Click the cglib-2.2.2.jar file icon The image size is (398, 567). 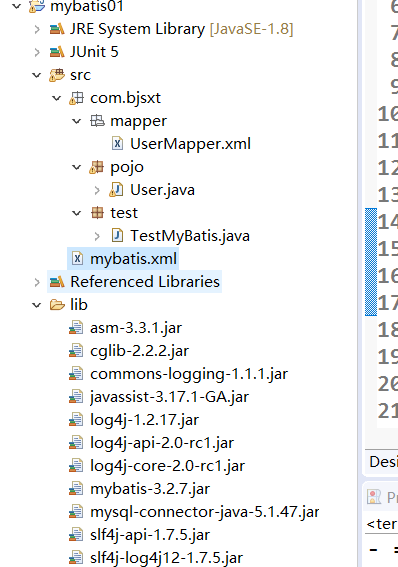point(76,351)
